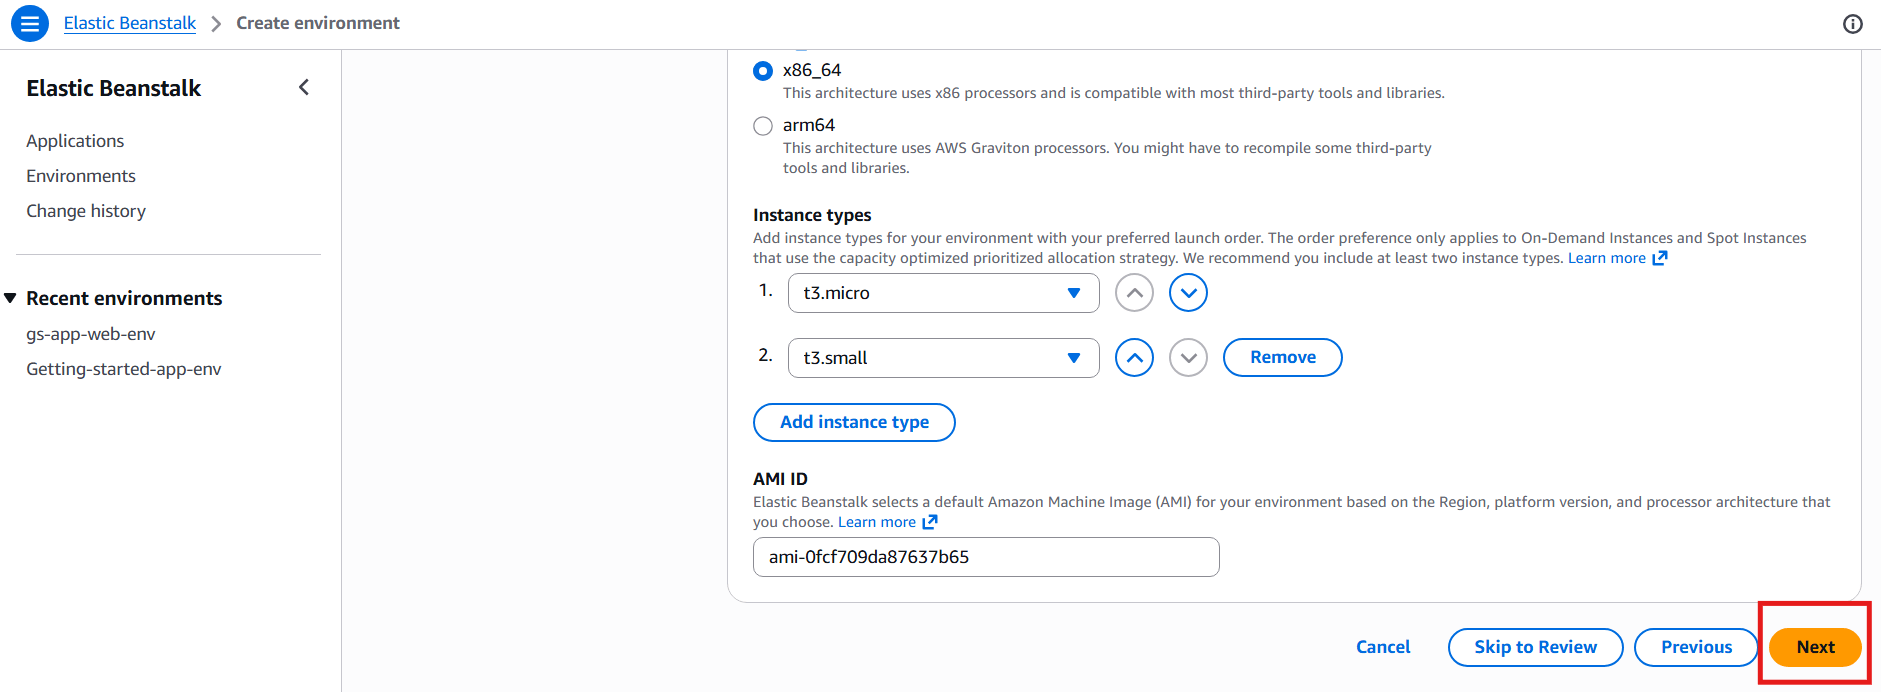This screenshot has width=1881, height=692.
Task: Collapse the Elastic Beanstalk sidebar panel
Action: point(304,88)
